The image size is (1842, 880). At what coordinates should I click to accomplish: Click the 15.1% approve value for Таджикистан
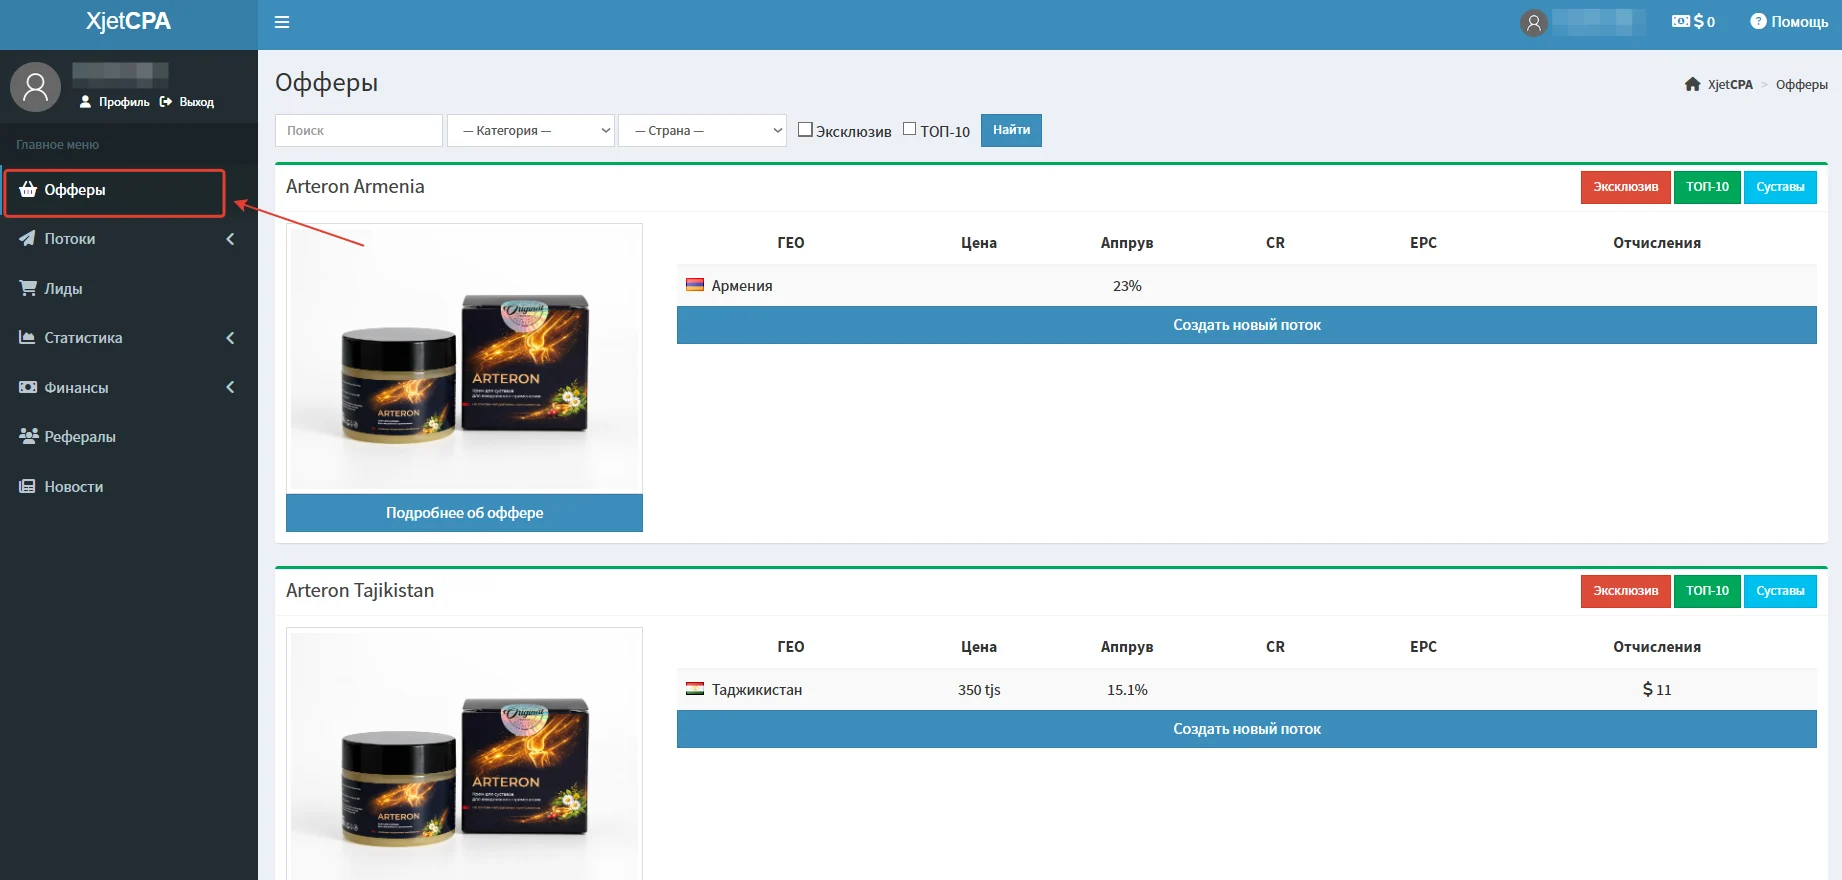[1127, 690]
